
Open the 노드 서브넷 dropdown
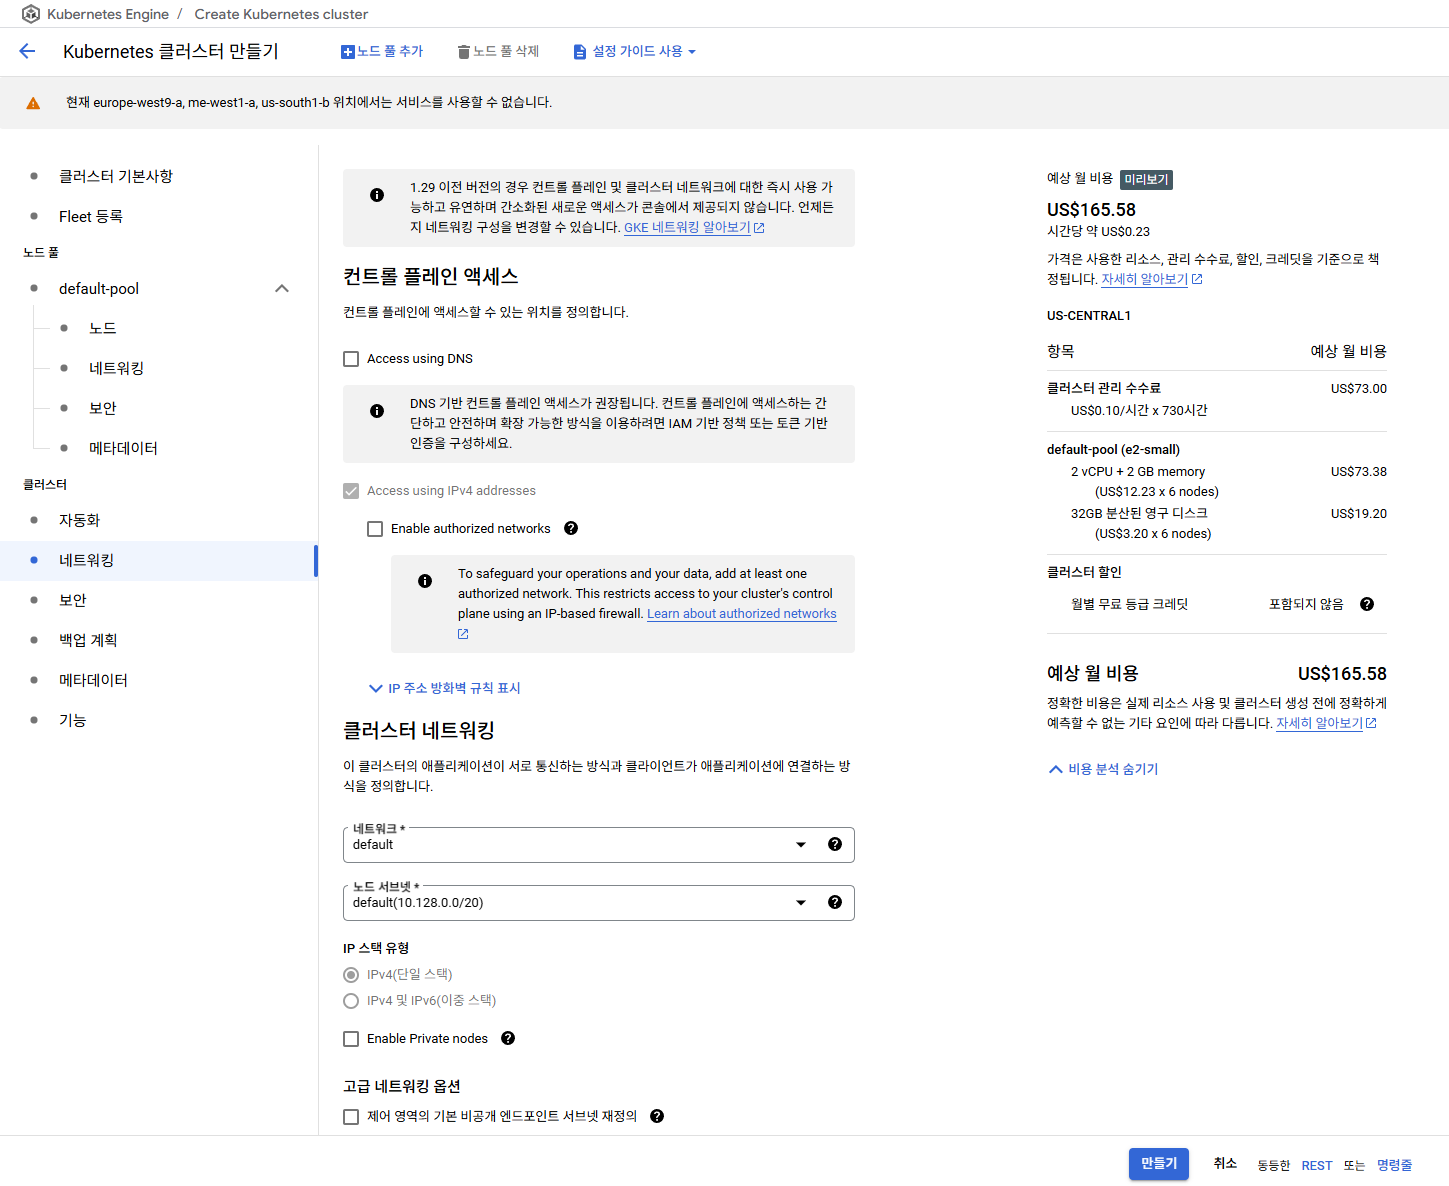point(598,903)
